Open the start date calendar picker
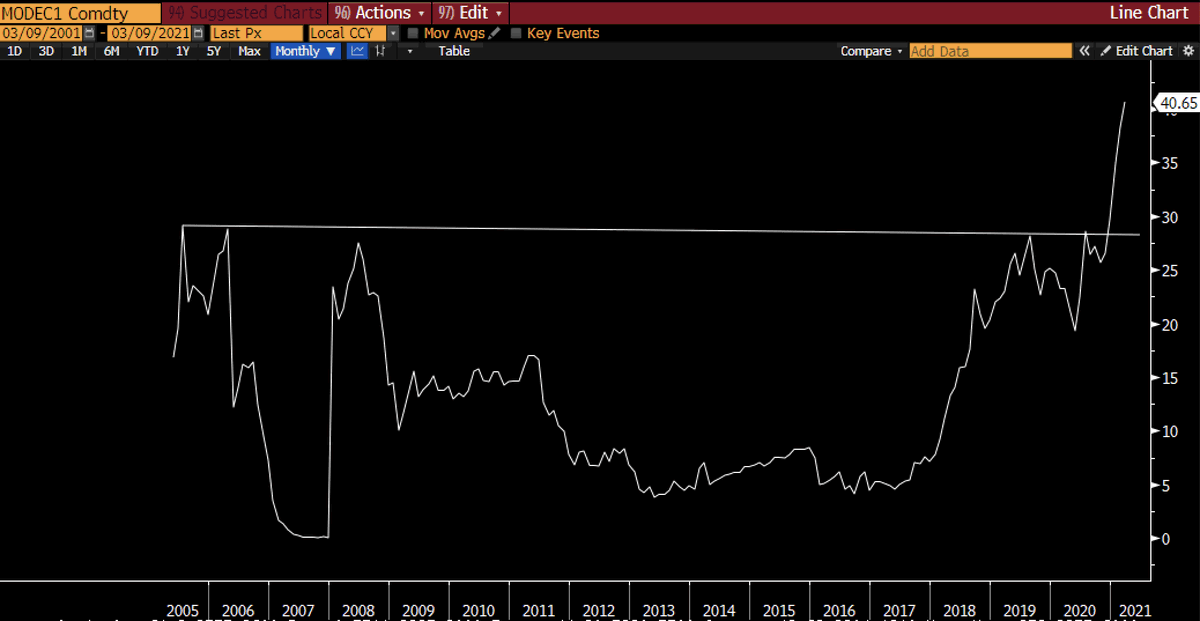Viewport: 1200px width, 621px height. [89, 33]
